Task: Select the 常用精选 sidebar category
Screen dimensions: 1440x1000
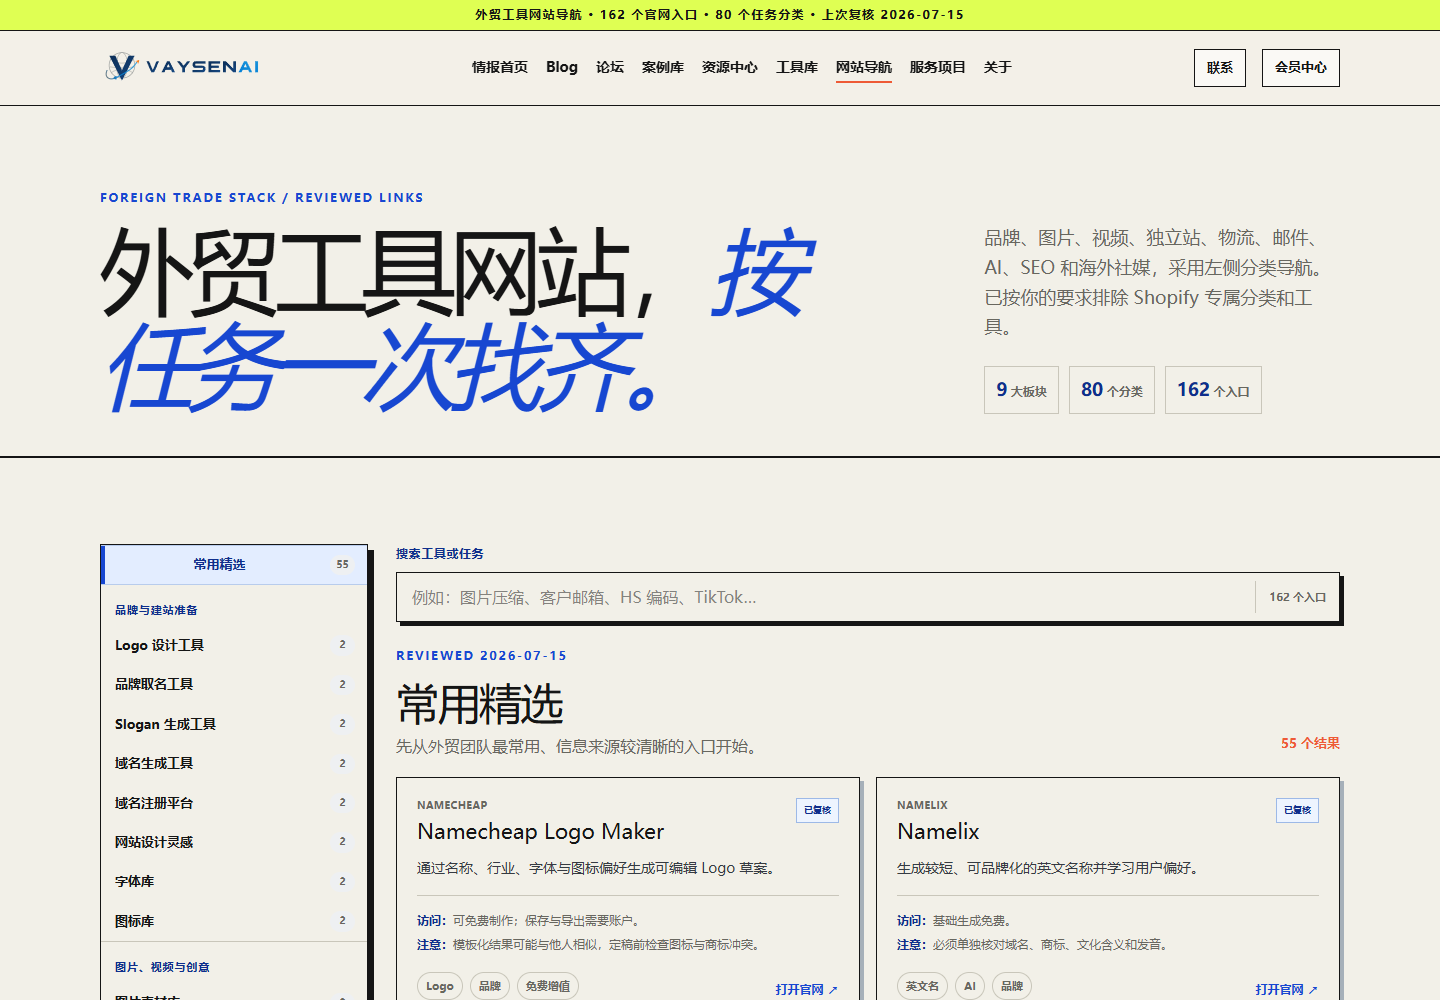Action: 235,565
